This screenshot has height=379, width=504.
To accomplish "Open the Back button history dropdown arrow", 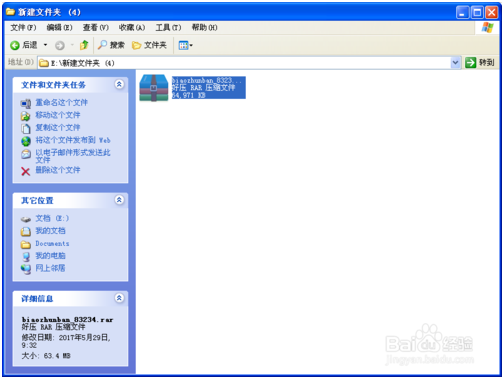I will pyautogui.click(x=46, y=45).
